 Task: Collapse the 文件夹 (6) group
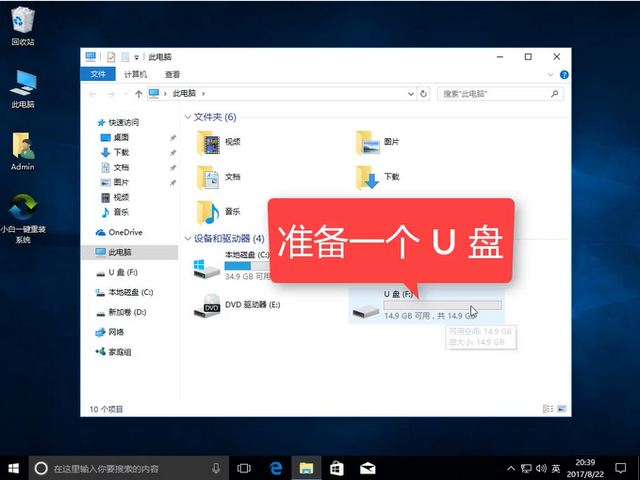coord(188,117)
